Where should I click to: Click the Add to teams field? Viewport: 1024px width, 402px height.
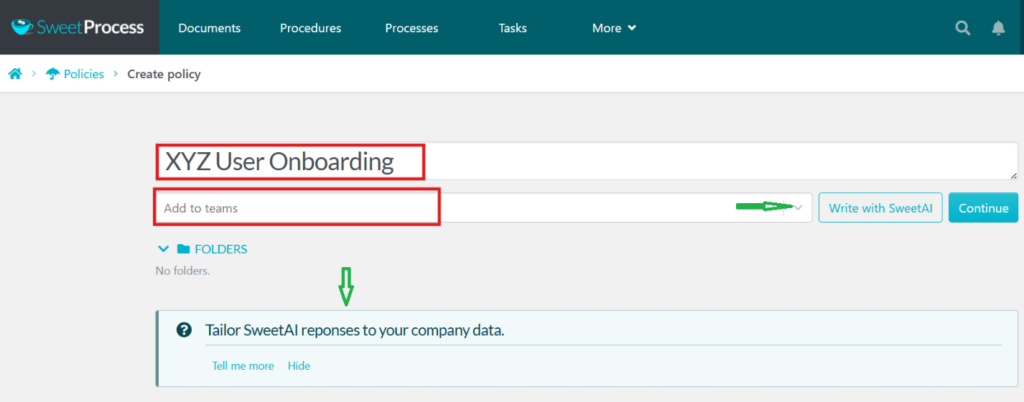pyautogui.click(x=484, y=208)
